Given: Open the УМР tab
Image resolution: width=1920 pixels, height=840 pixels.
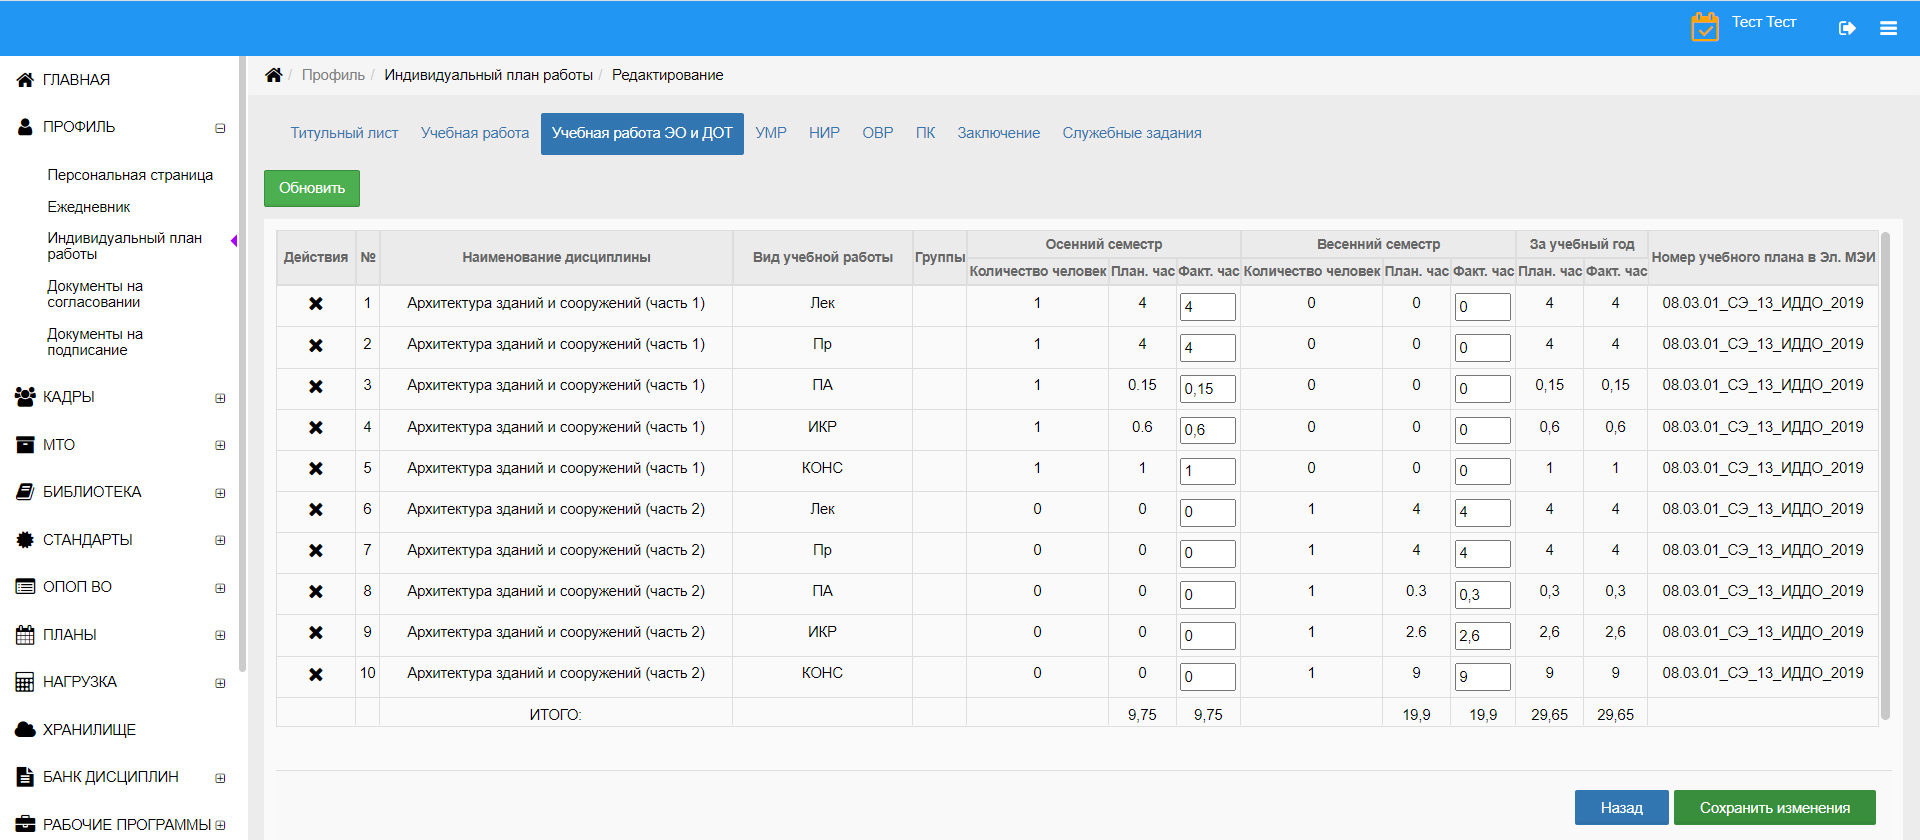Looking at the screenshot, I should click(771, 133).
